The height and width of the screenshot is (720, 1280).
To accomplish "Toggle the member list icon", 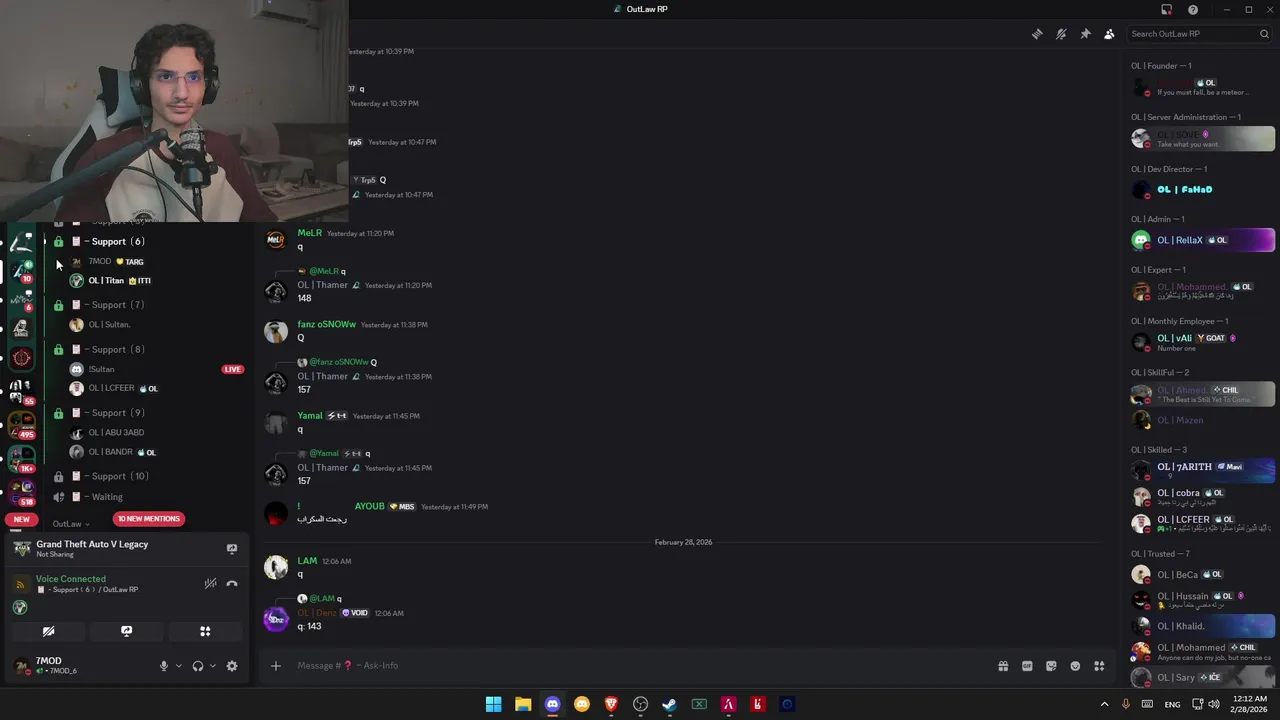I will pyautogui.click(x=1109, y=34).
